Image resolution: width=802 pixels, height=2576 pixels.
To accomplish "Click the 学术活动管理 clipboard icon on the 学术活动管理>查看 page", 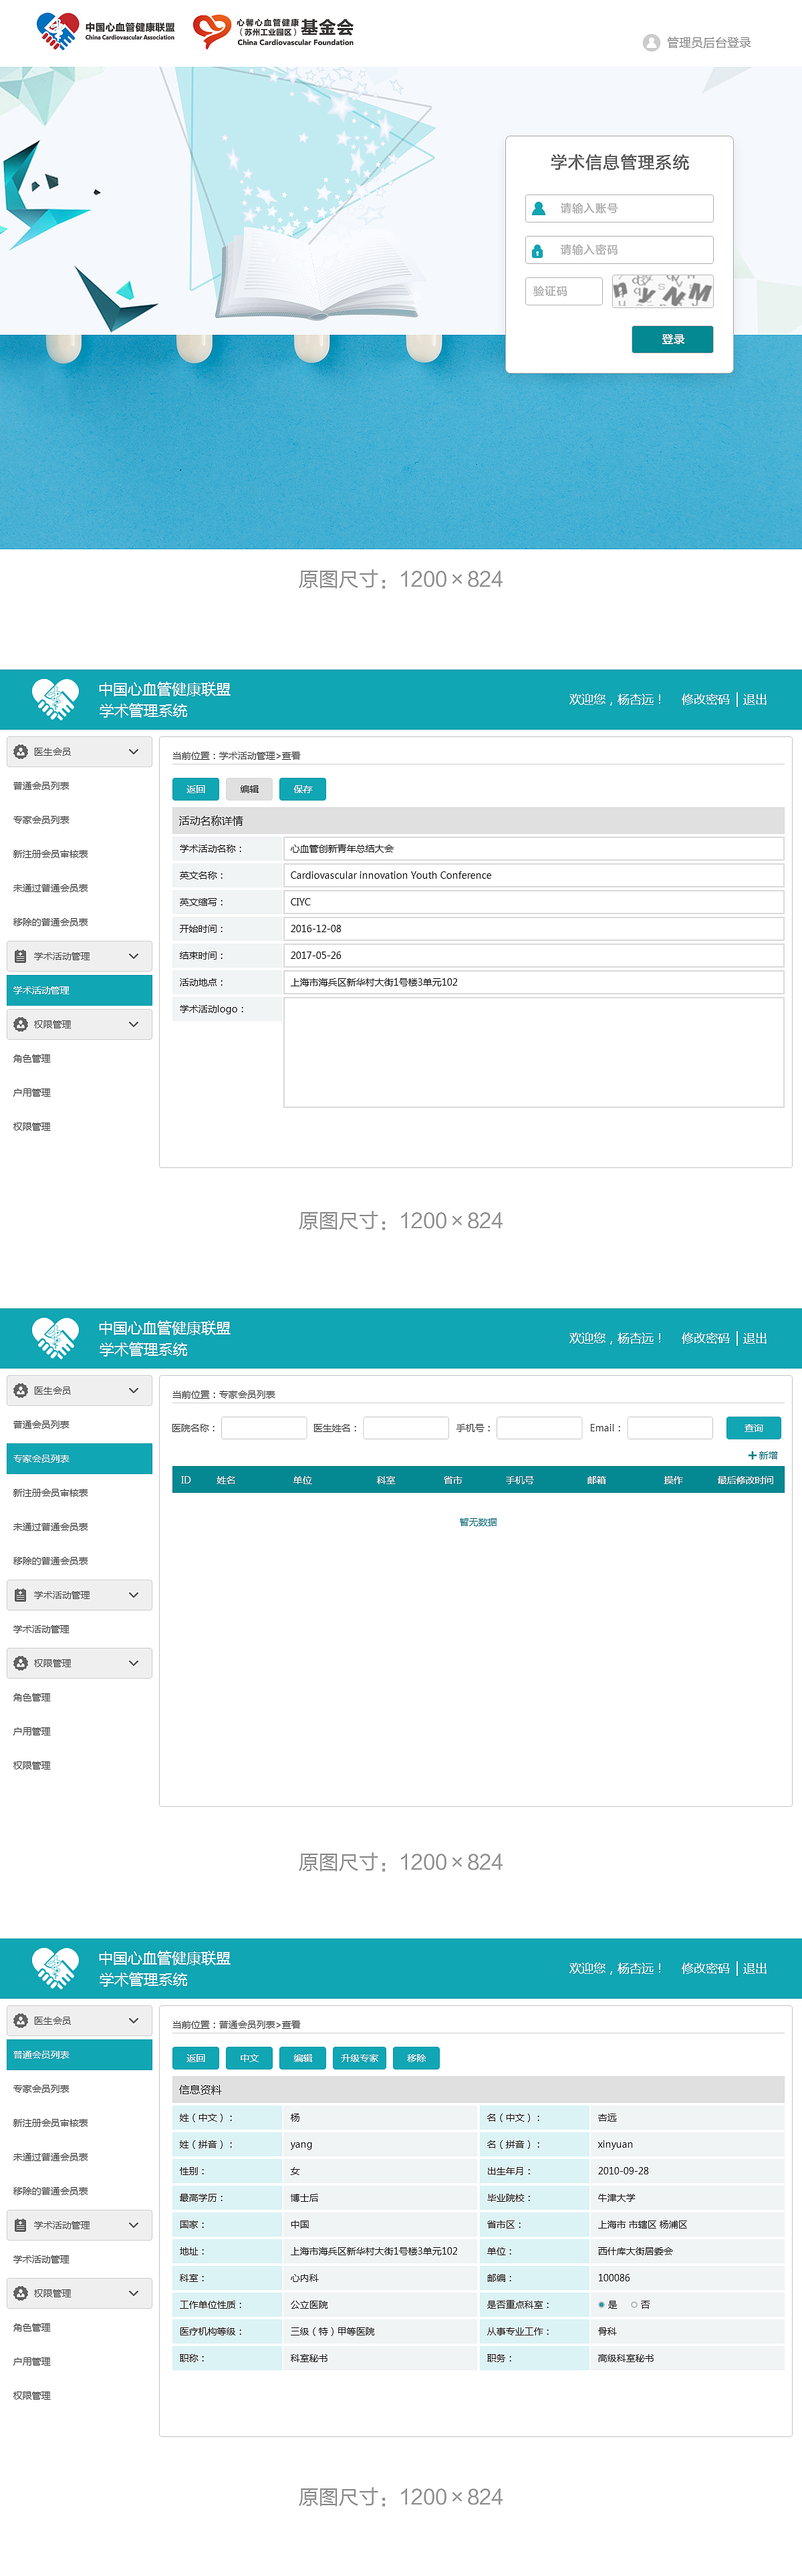I will (x=20, y=956).
